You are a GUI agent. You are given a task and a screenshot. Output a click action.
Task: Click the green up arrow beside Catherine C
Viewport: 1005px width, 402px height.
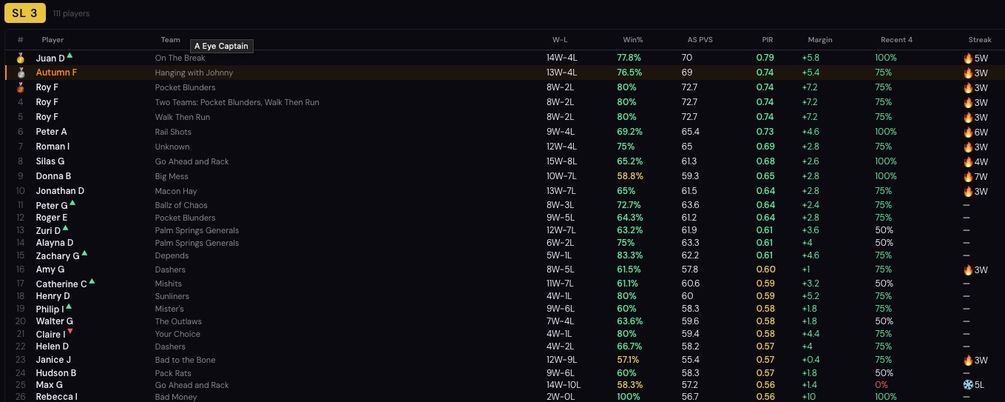click(x=92, y=281)
